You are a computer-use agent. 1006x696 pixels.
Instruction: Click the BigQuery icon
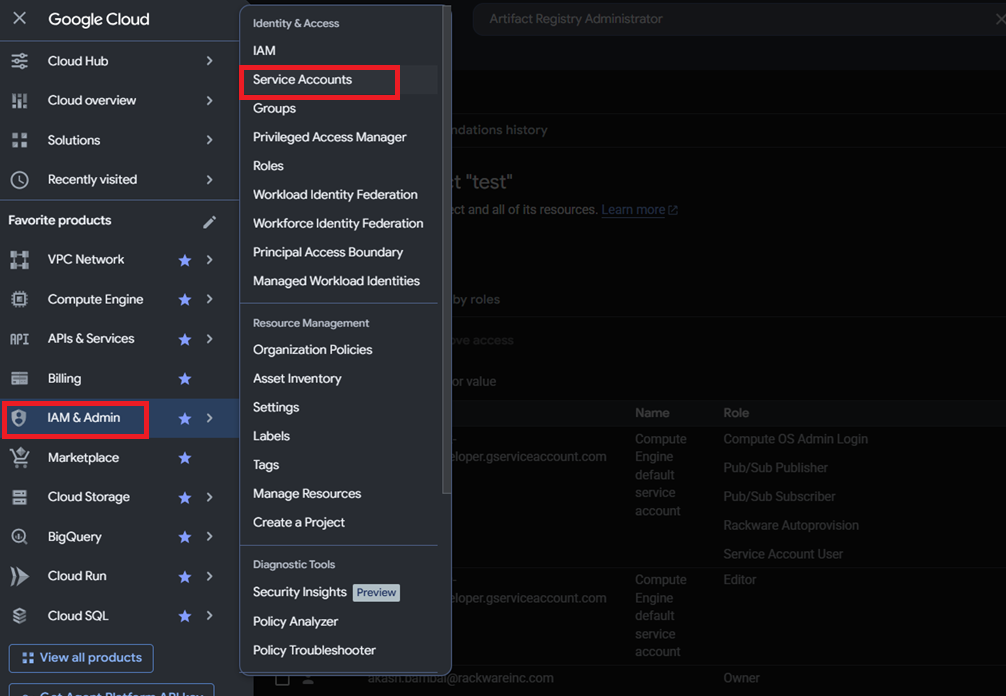pyautogui.click(x=20, y=536)
